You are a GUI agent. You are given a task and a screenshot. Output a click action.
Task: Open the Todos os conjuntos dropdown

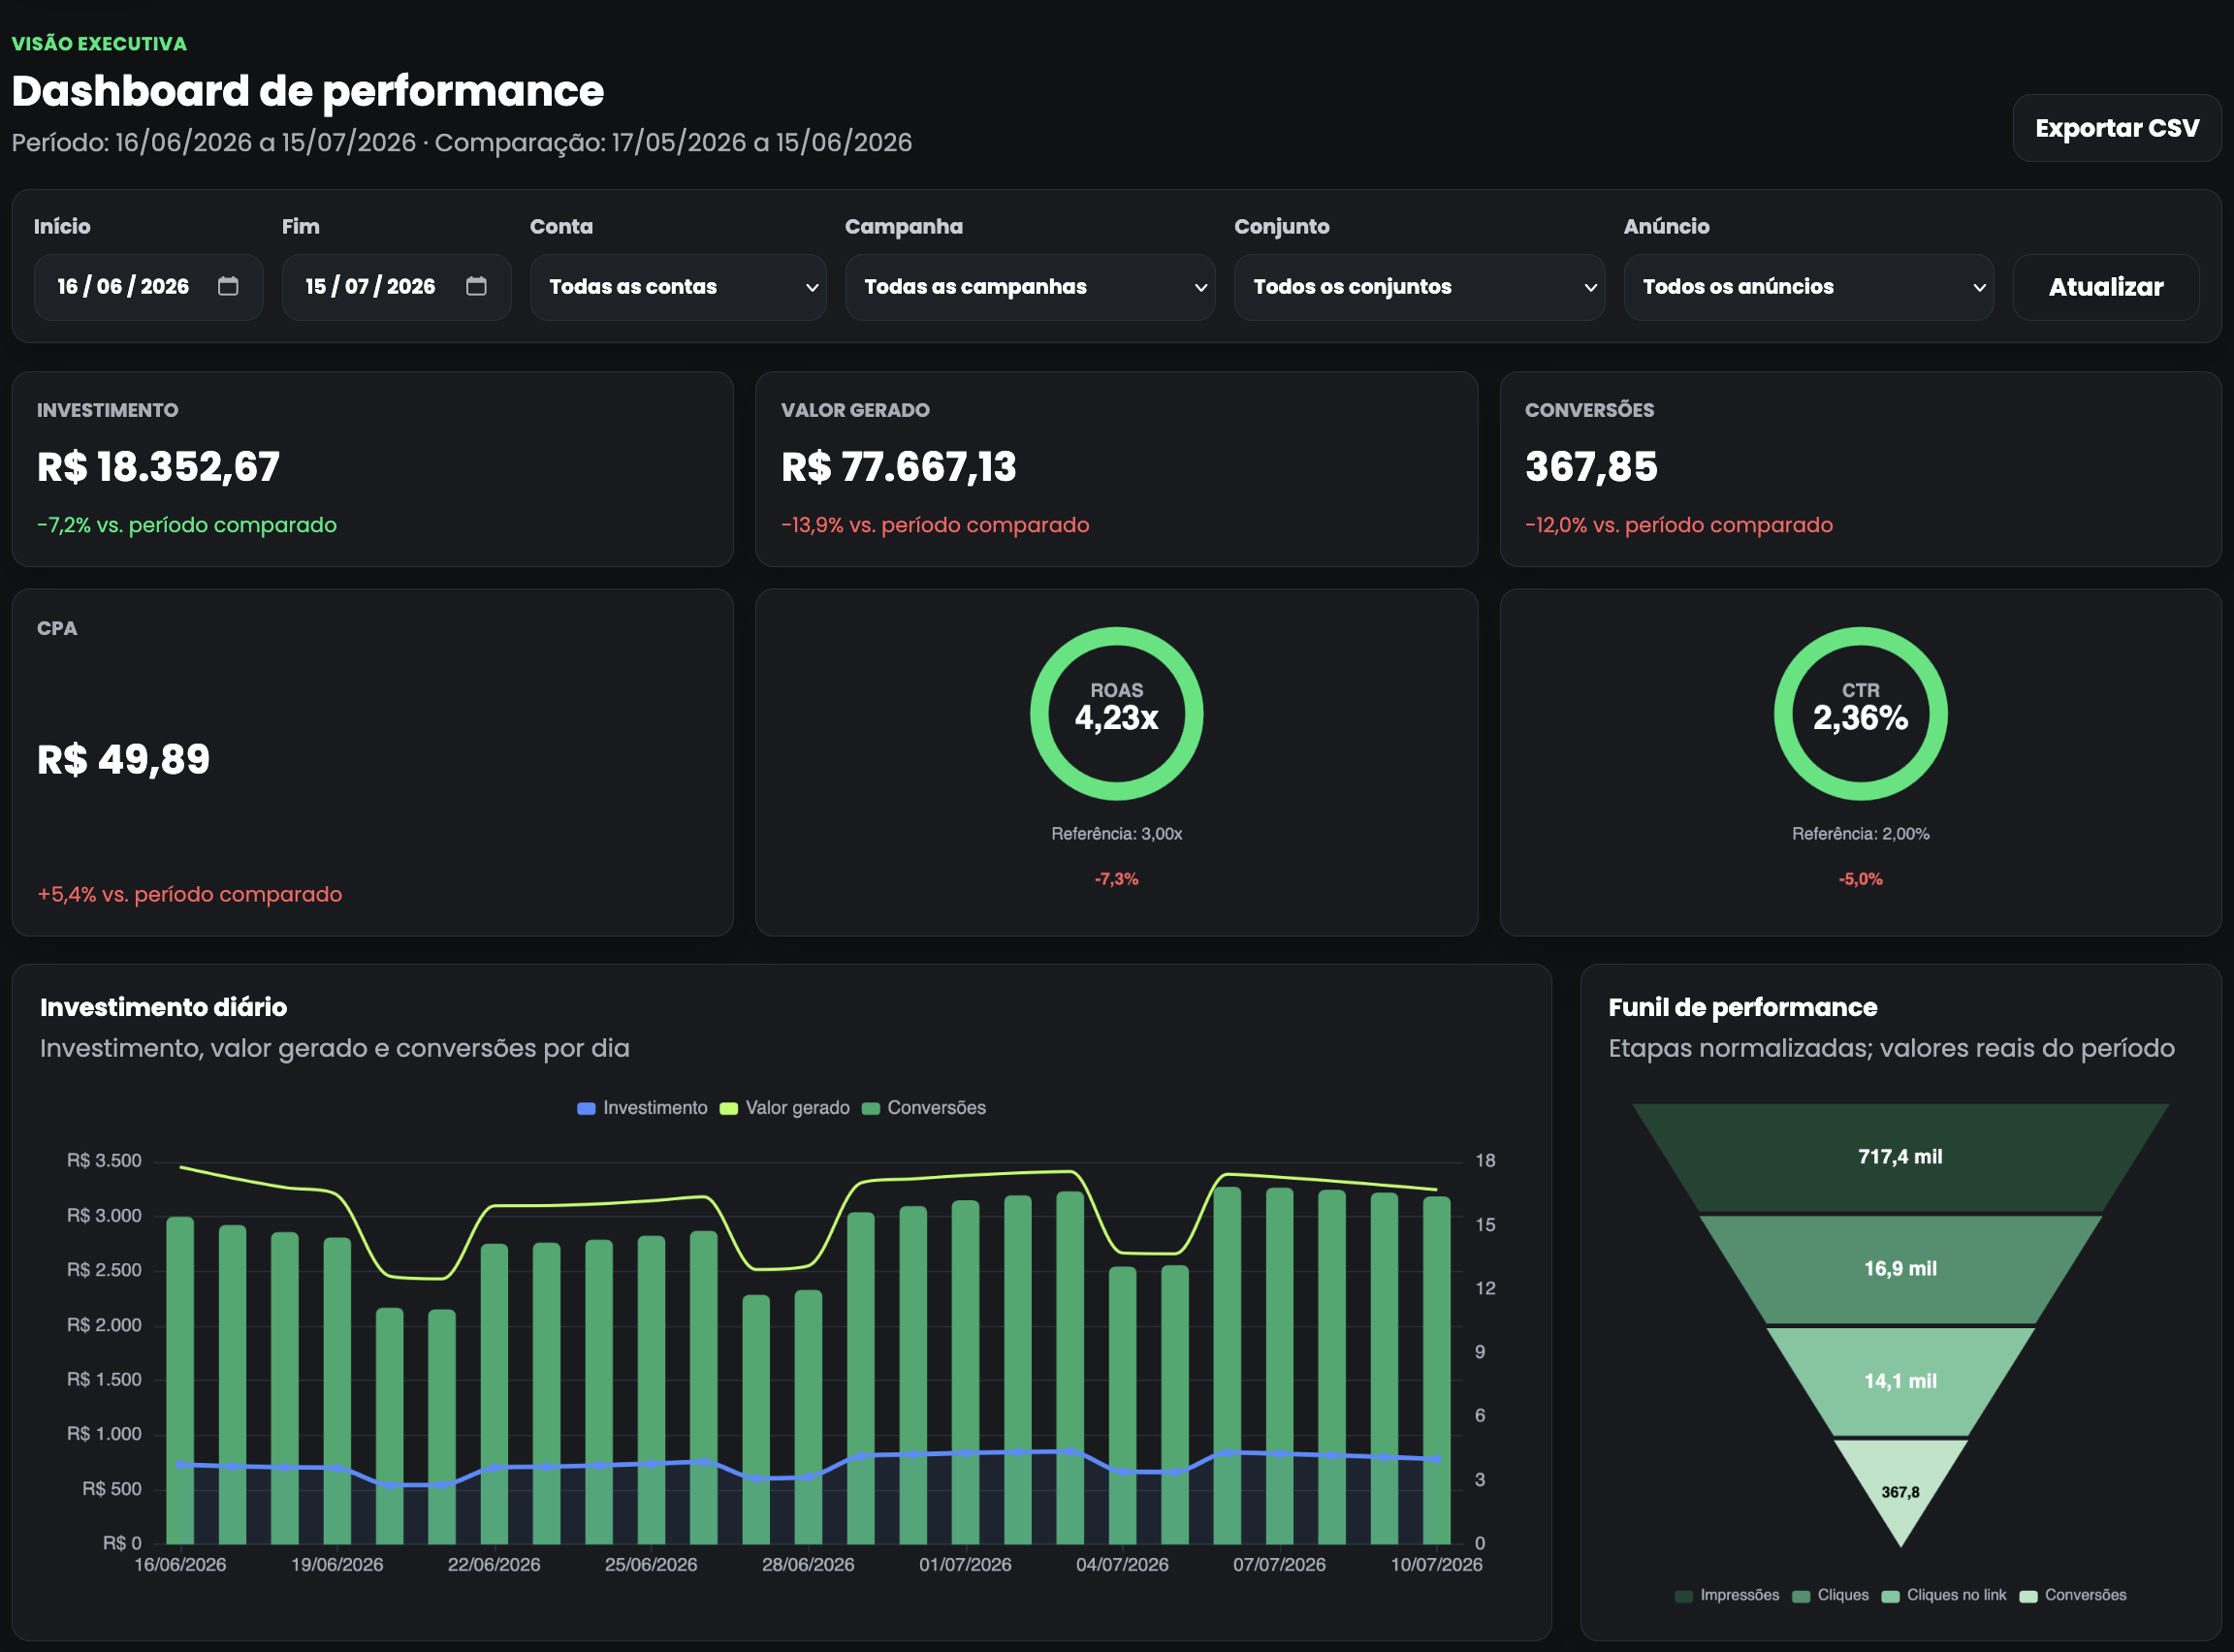(1419, 287)
